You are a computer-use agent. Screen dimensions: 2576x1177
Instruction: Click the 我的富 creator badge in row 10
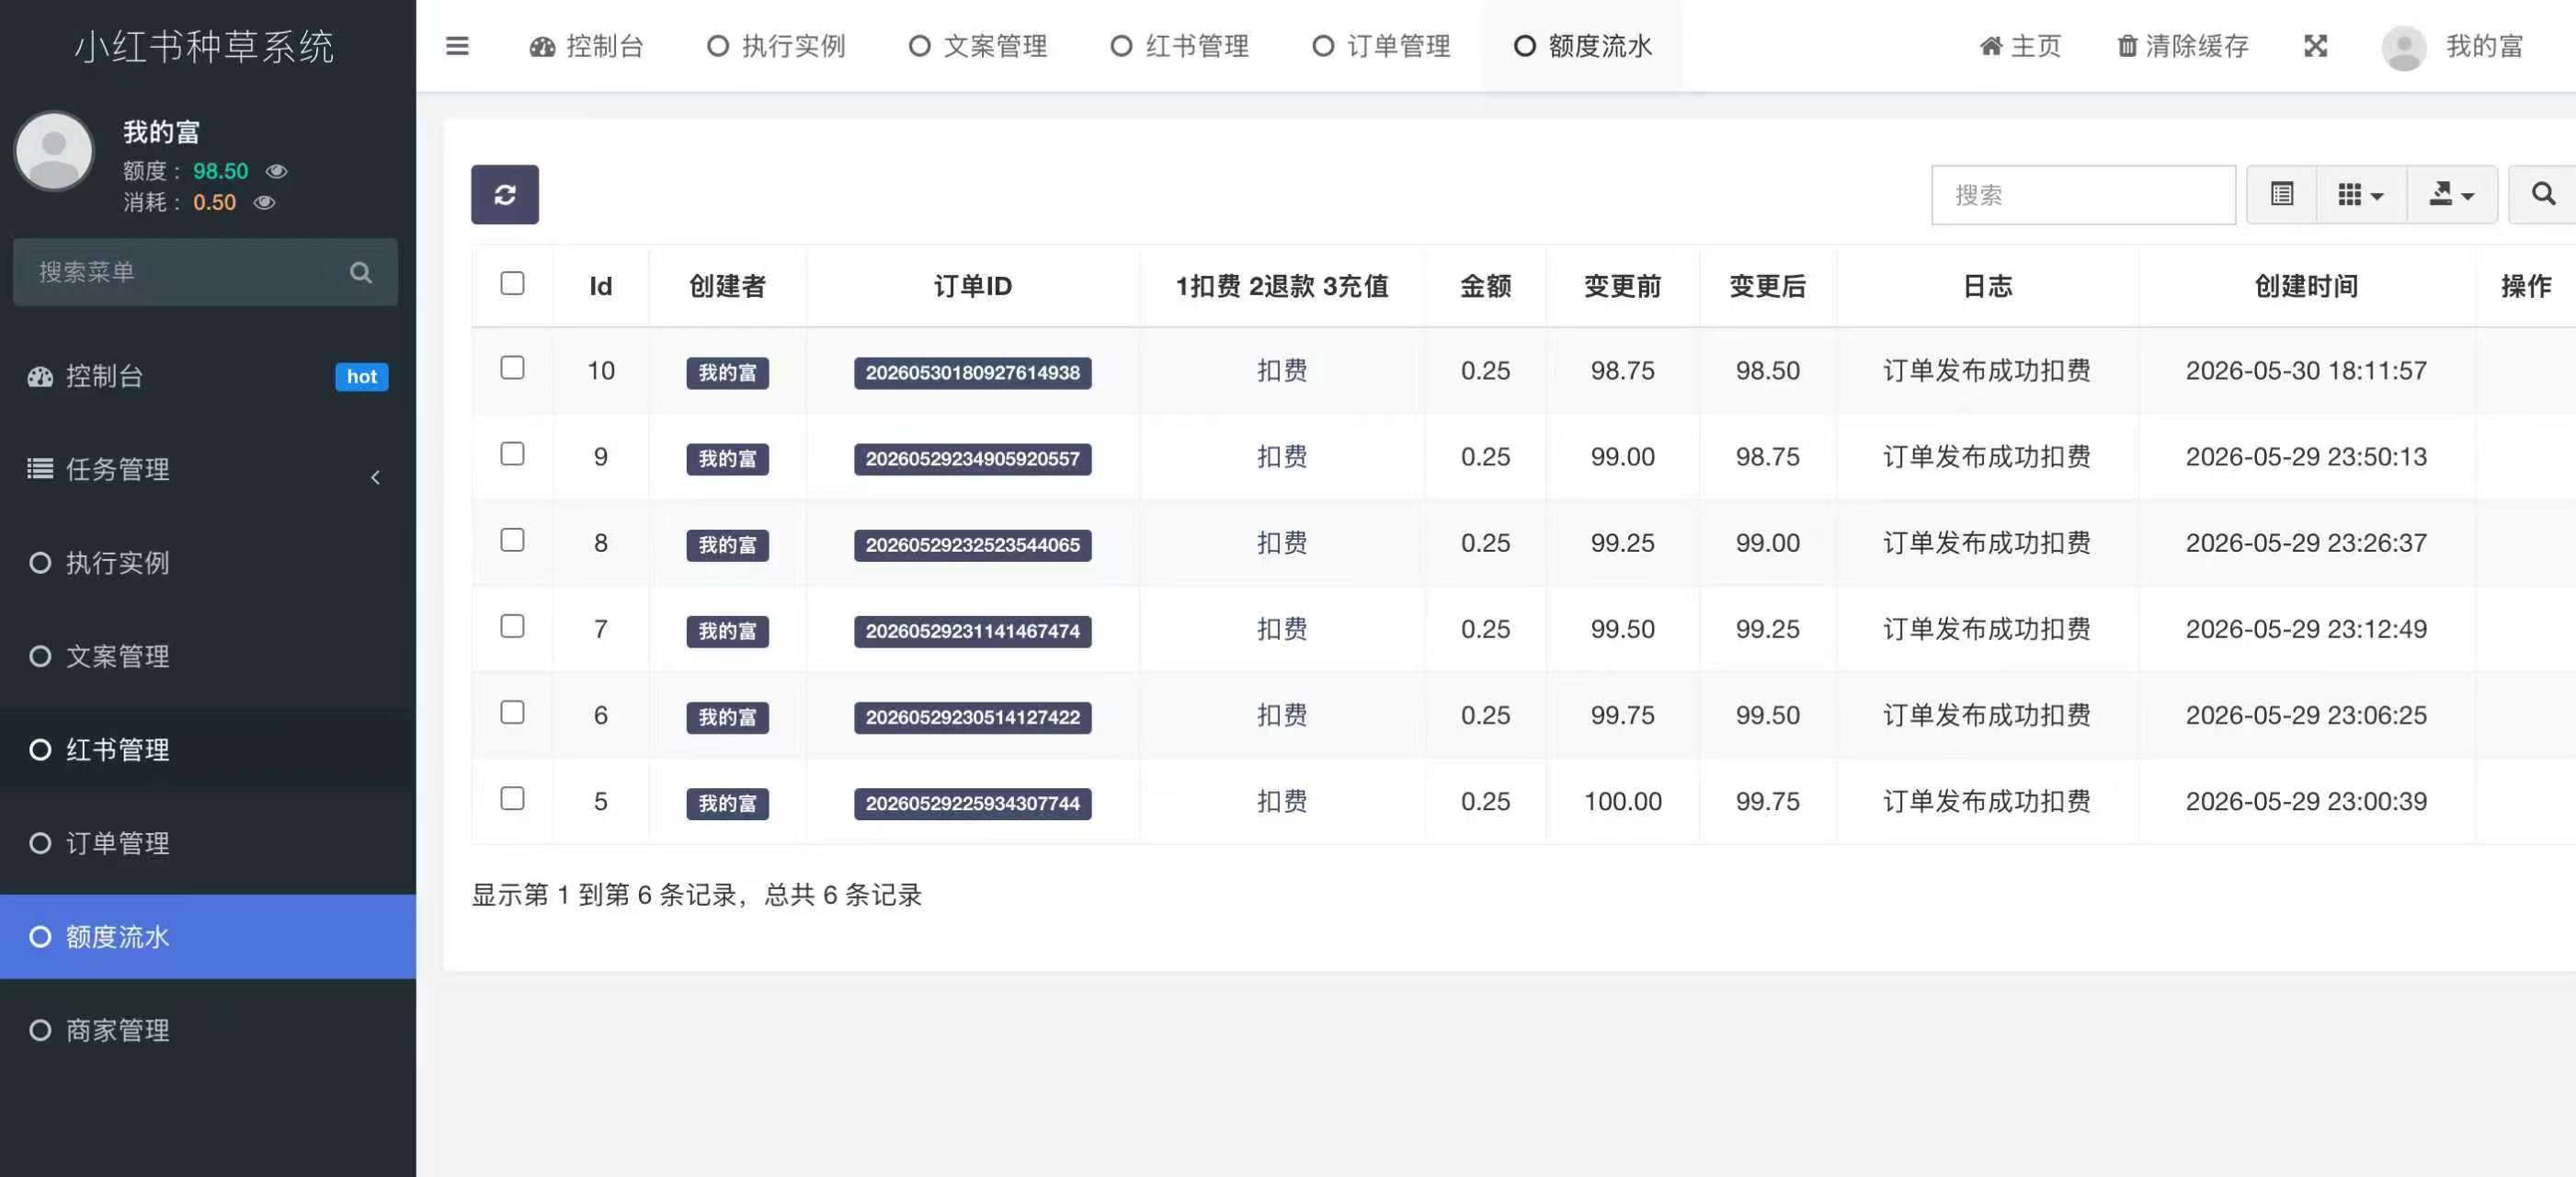727,372
